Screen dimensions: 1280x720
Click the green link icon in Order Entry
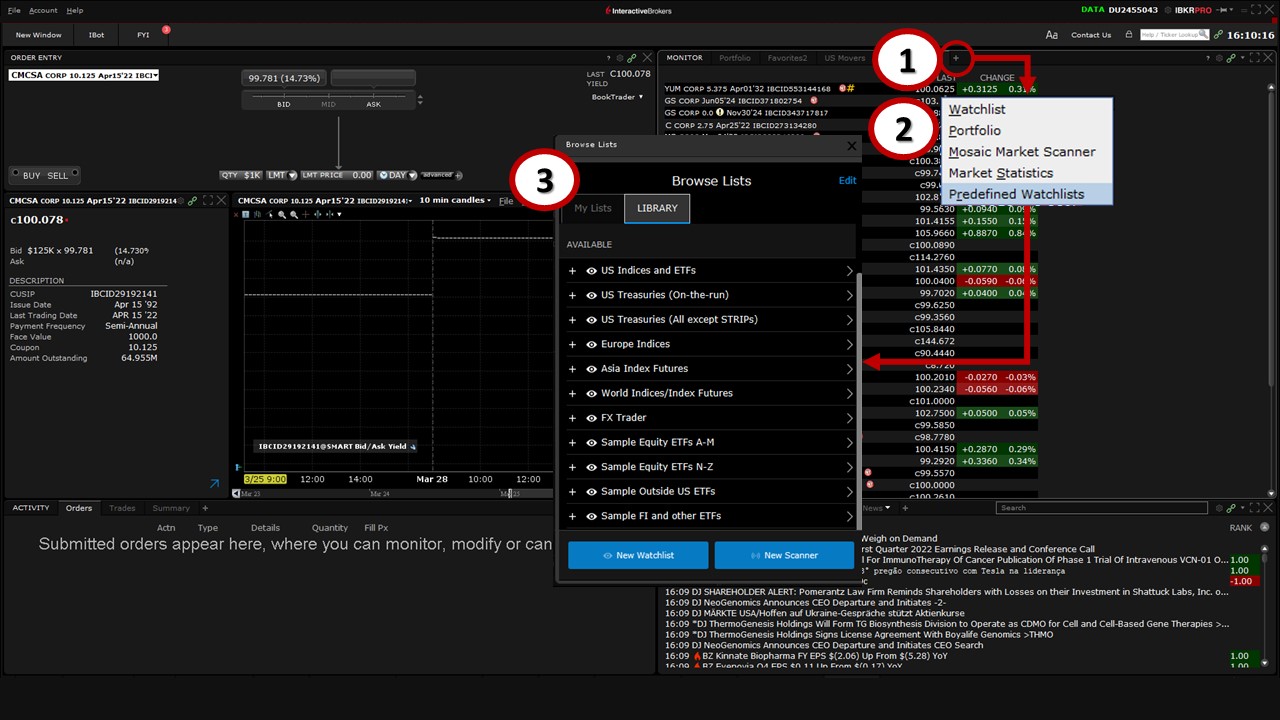631,58
